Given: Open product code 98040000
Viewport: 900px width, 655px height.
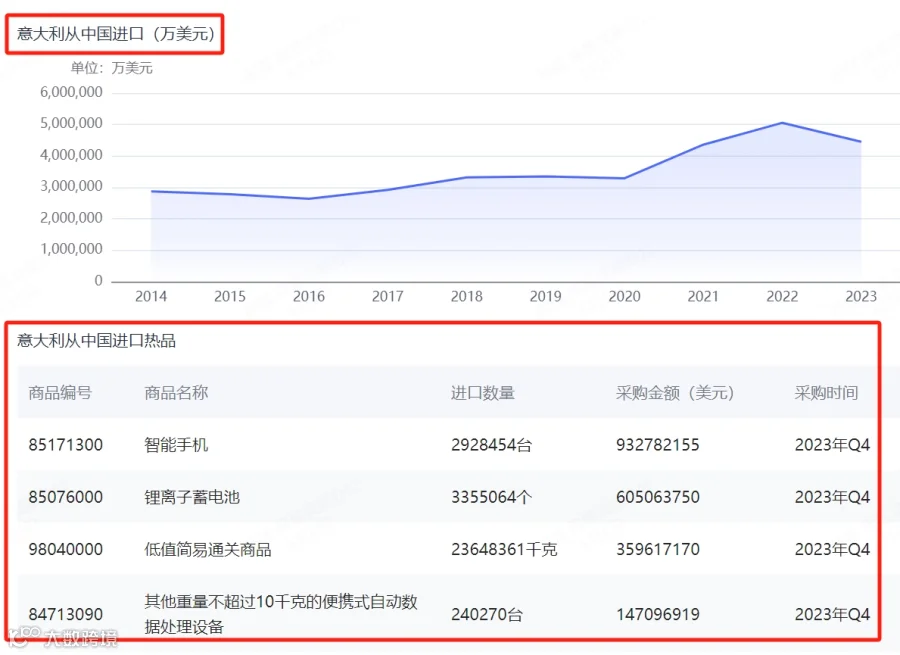Looking at the screenshot, I should (65, 549).
